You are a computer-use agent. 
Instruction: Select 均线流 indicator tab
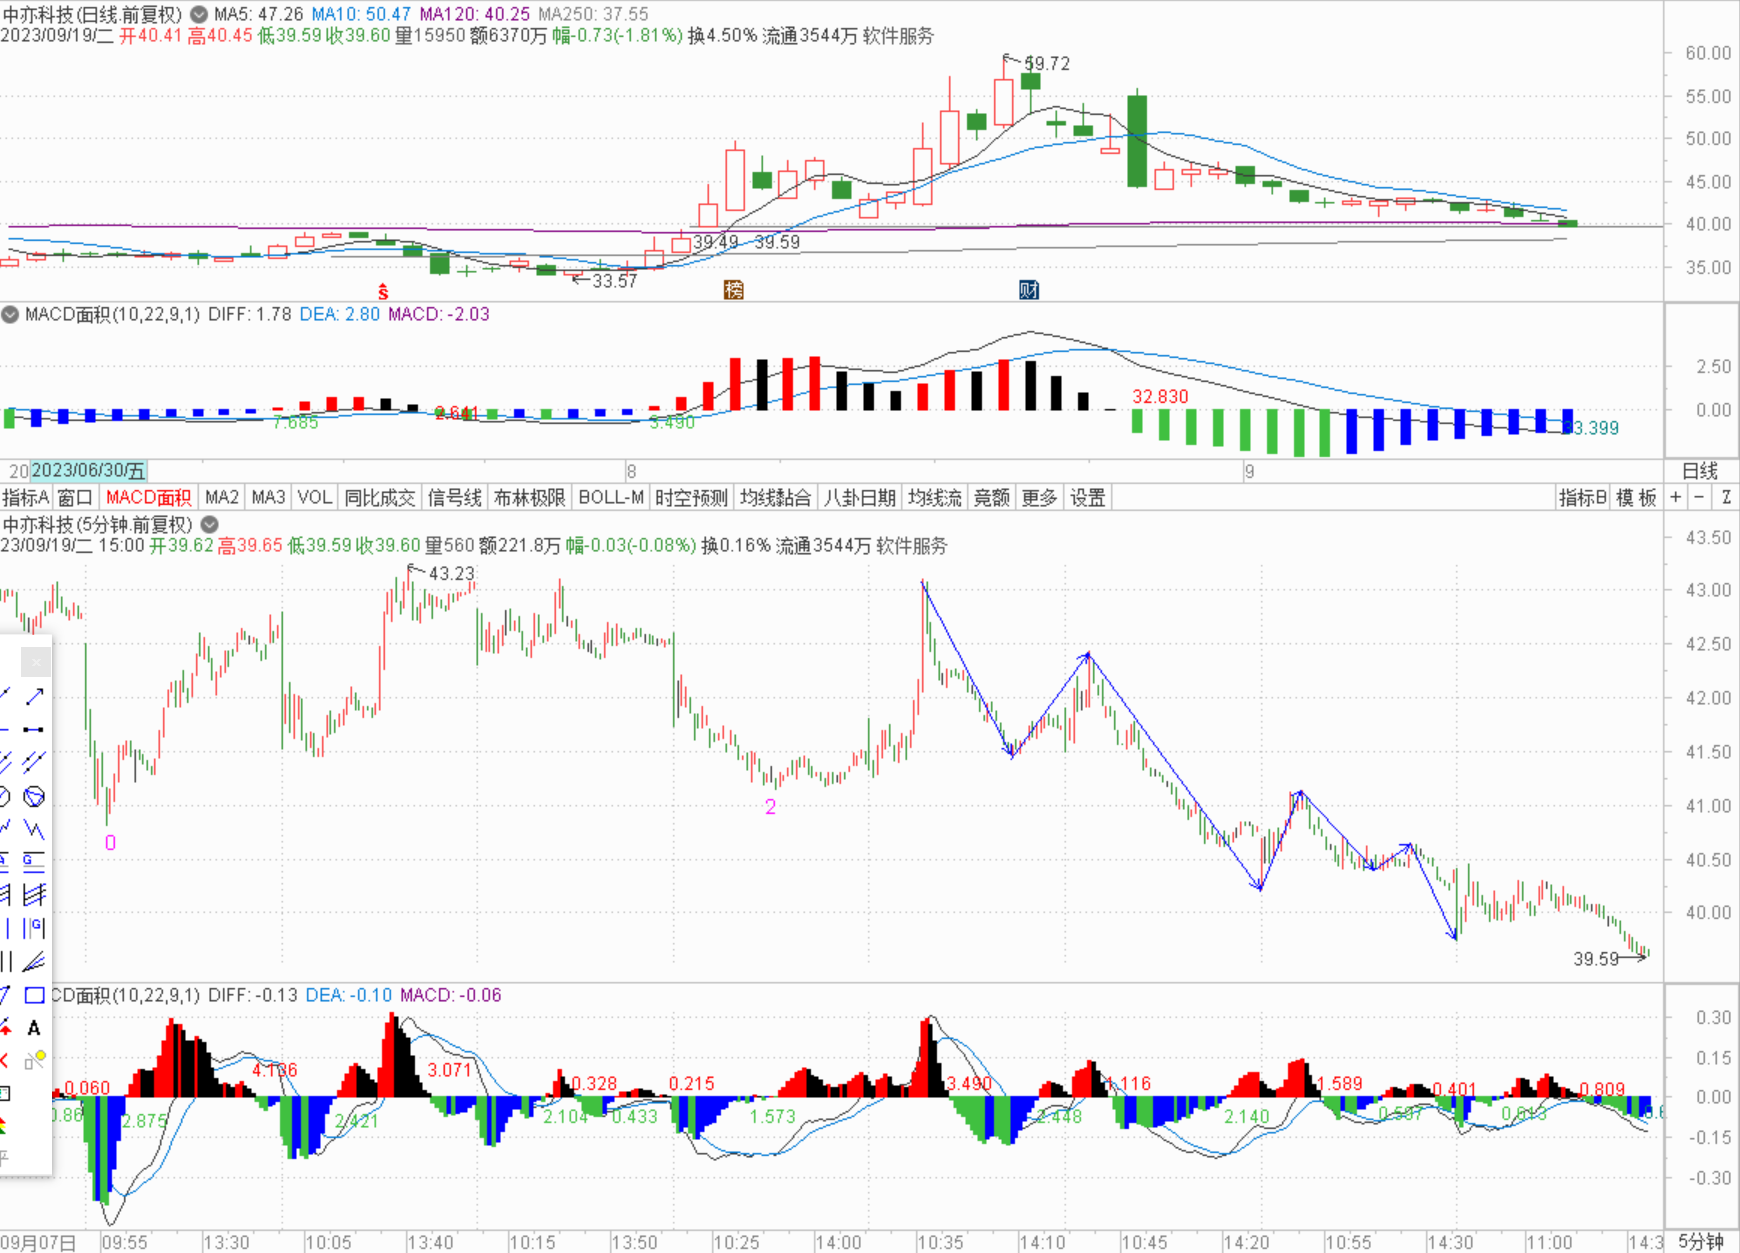click(x=935, y=497)
